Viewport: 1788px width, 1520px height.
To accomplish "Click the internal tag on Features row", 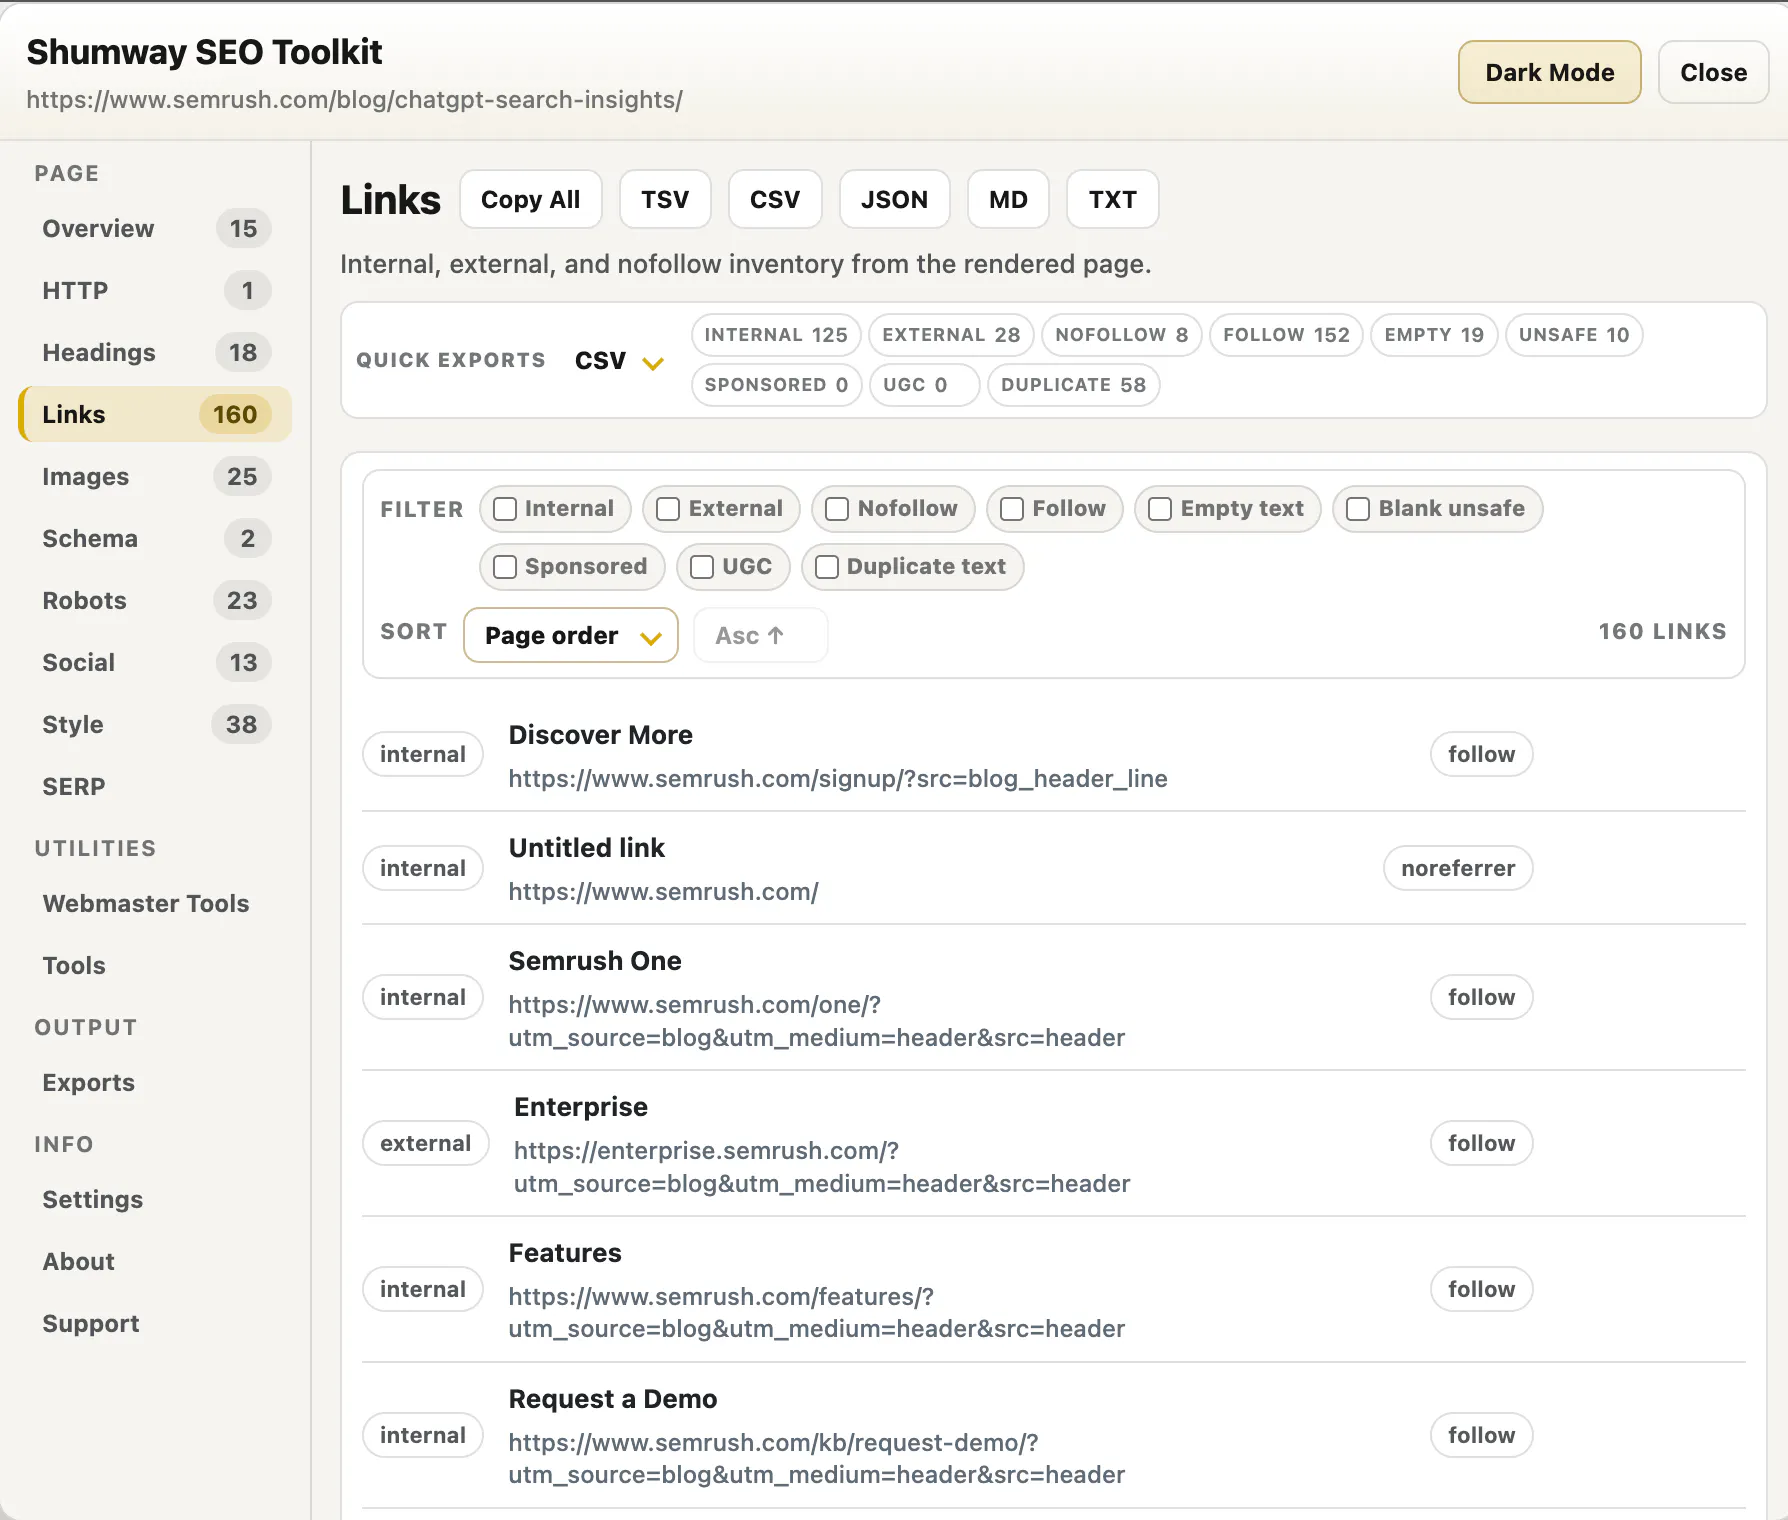I will point(423,1289).
